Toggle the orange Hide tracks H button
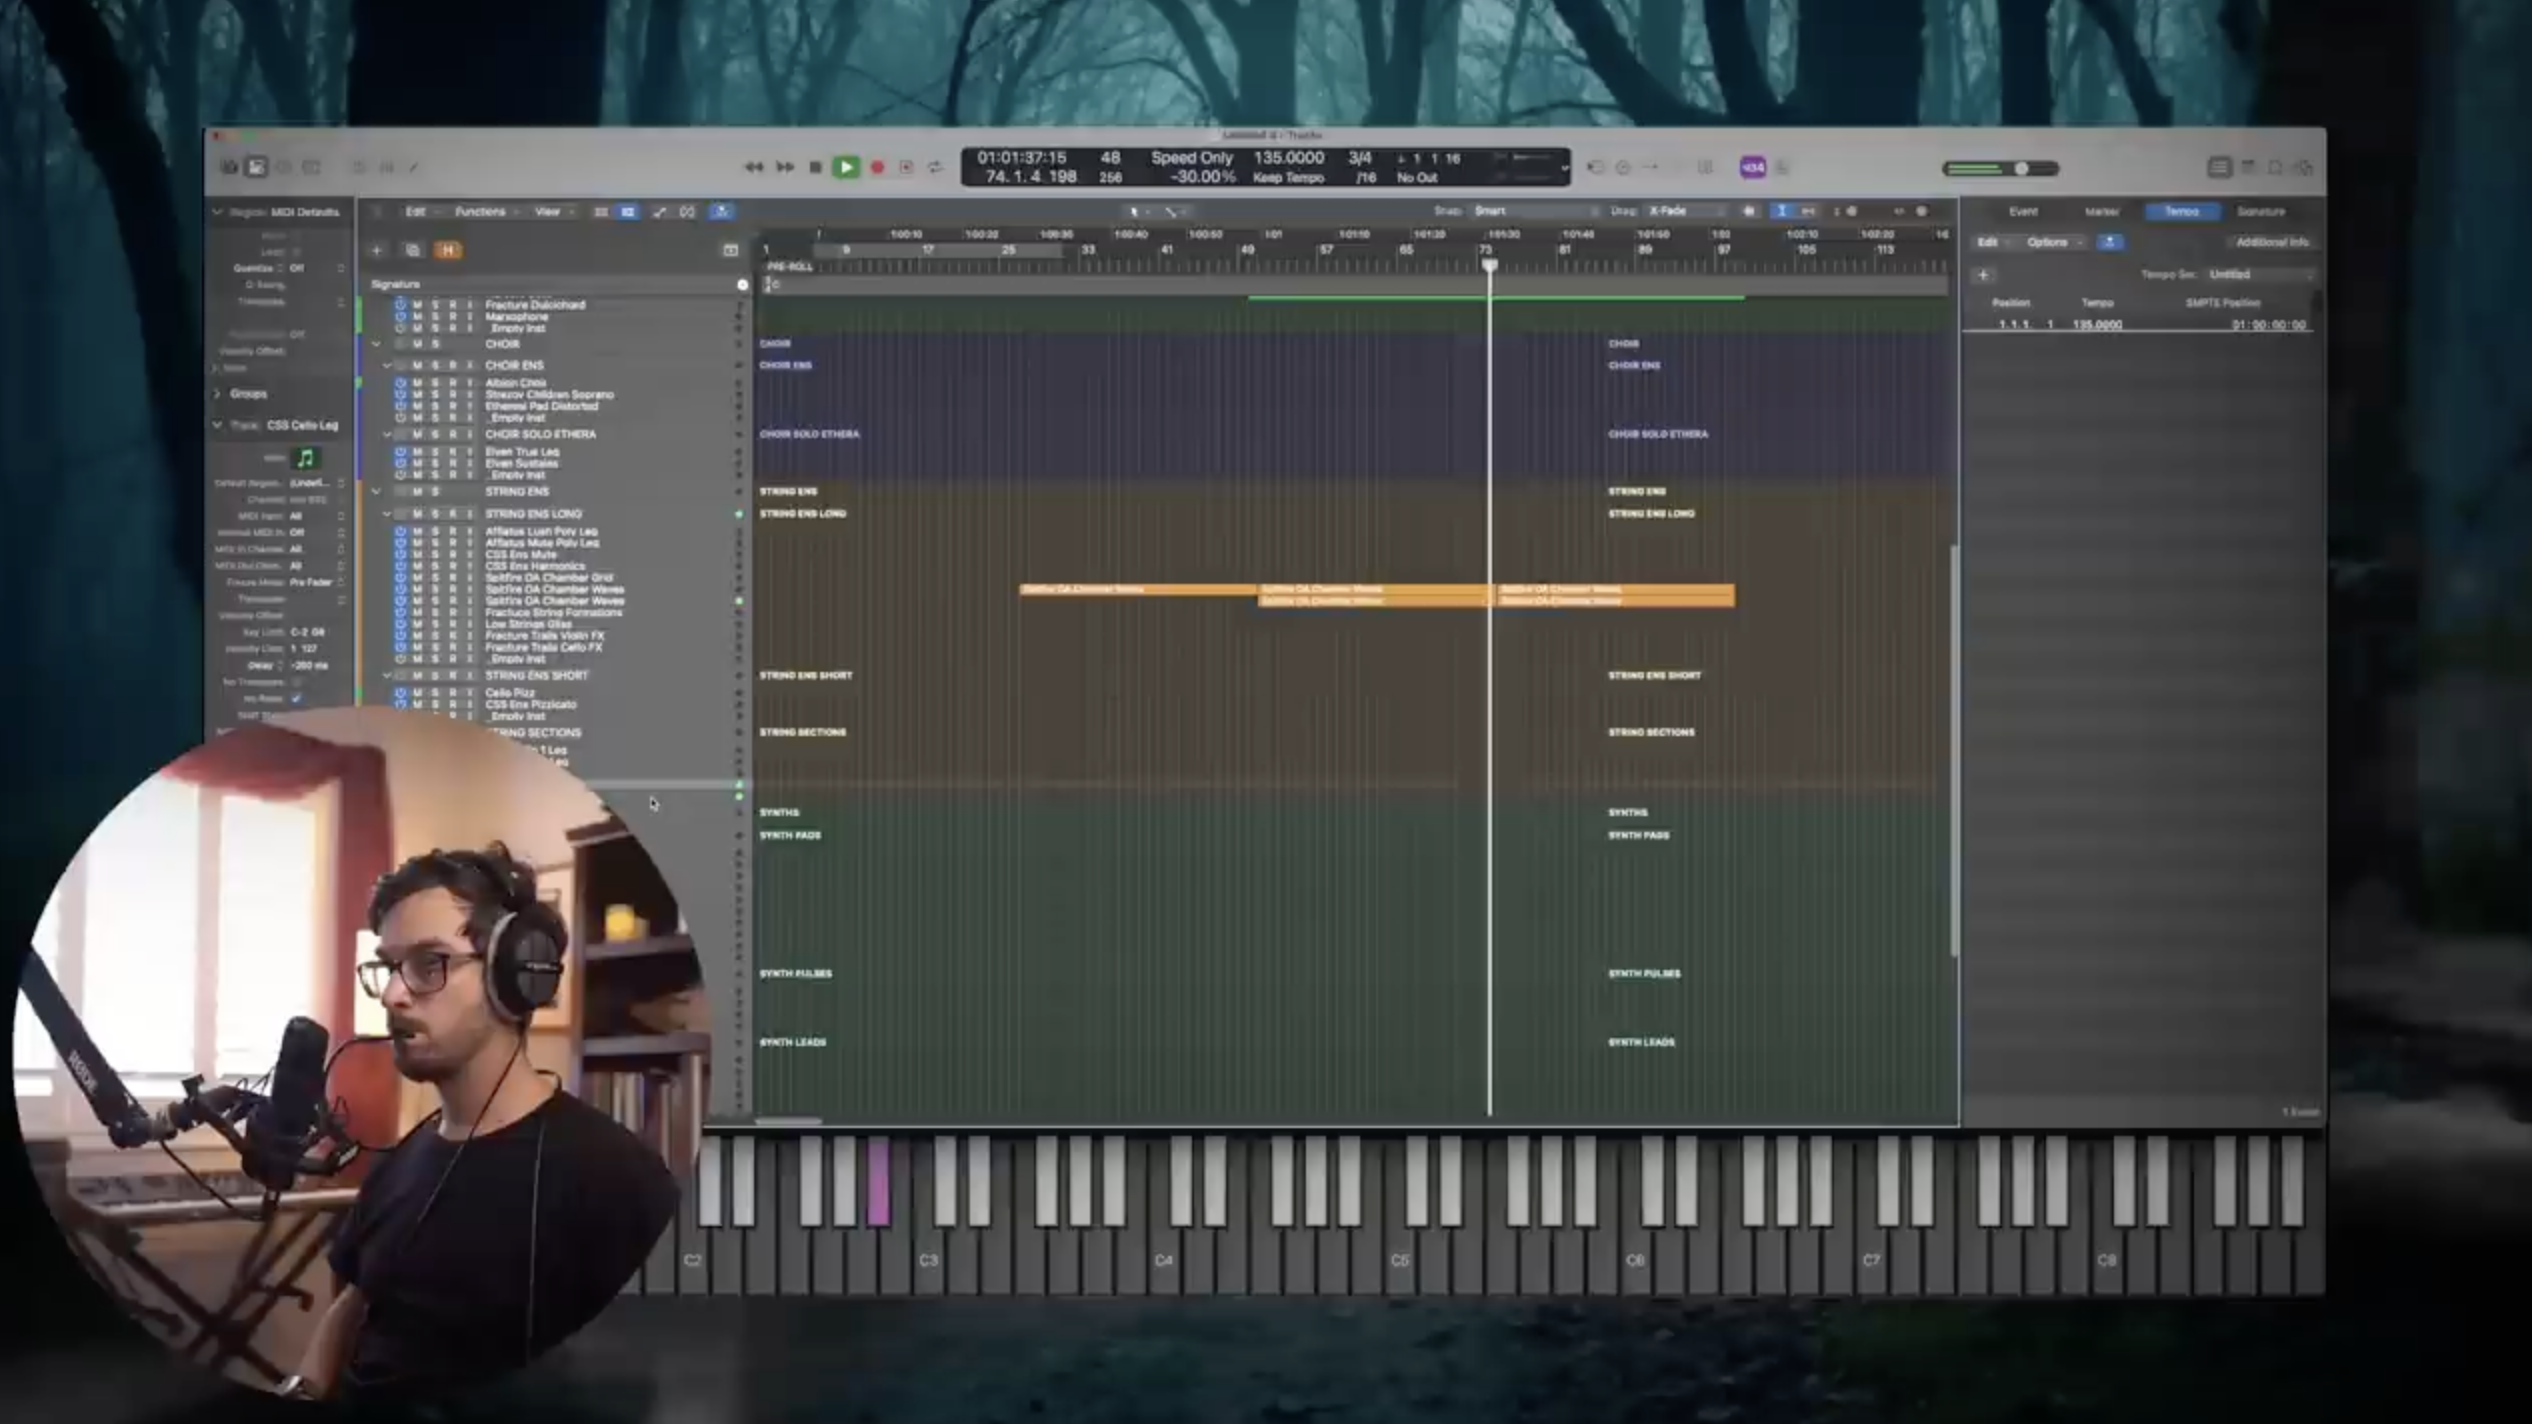This screenshot has width=2532, height=1424. (447, 250)
